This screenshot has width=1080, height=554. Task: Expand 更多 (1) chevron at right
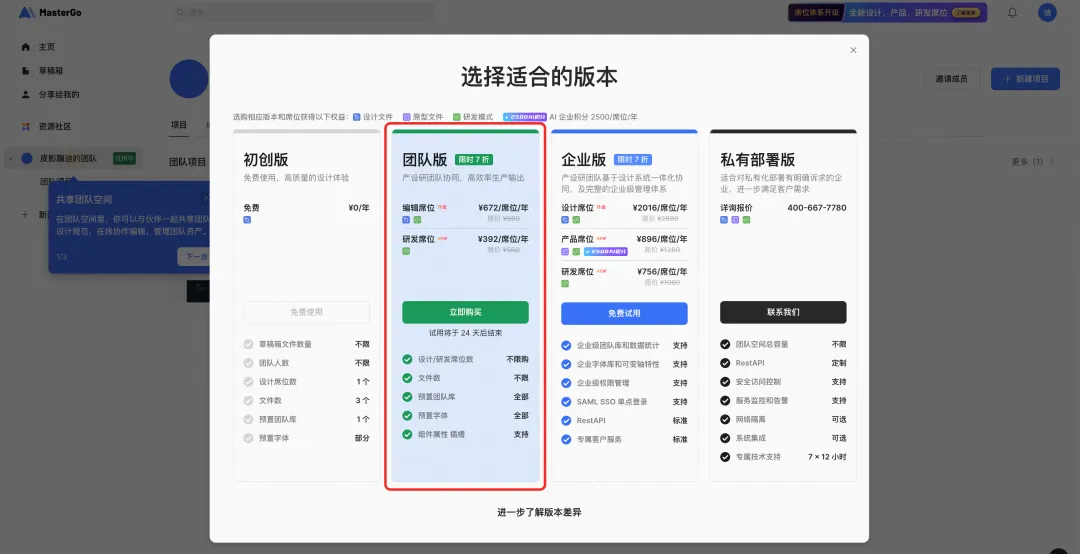(1052, 162)
